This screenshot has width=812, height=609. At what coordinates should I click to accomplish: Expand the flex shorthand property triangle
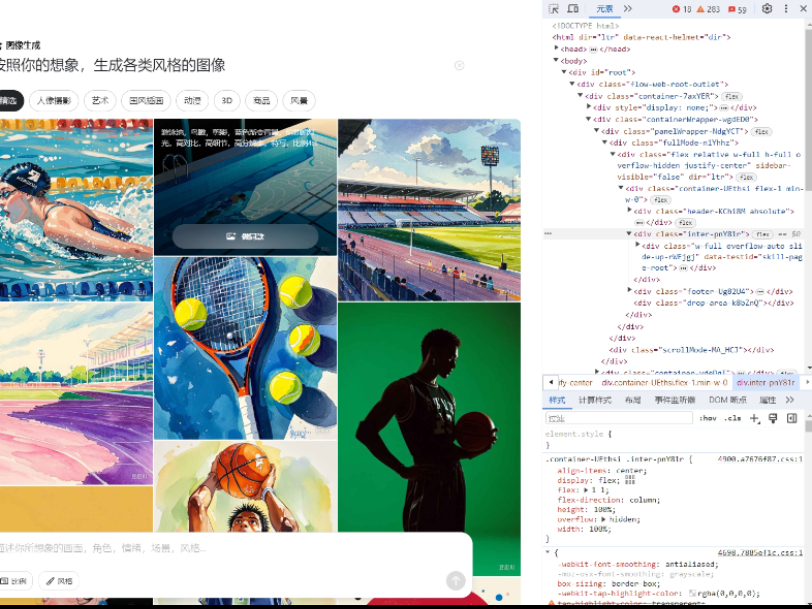tap(586, 490)
